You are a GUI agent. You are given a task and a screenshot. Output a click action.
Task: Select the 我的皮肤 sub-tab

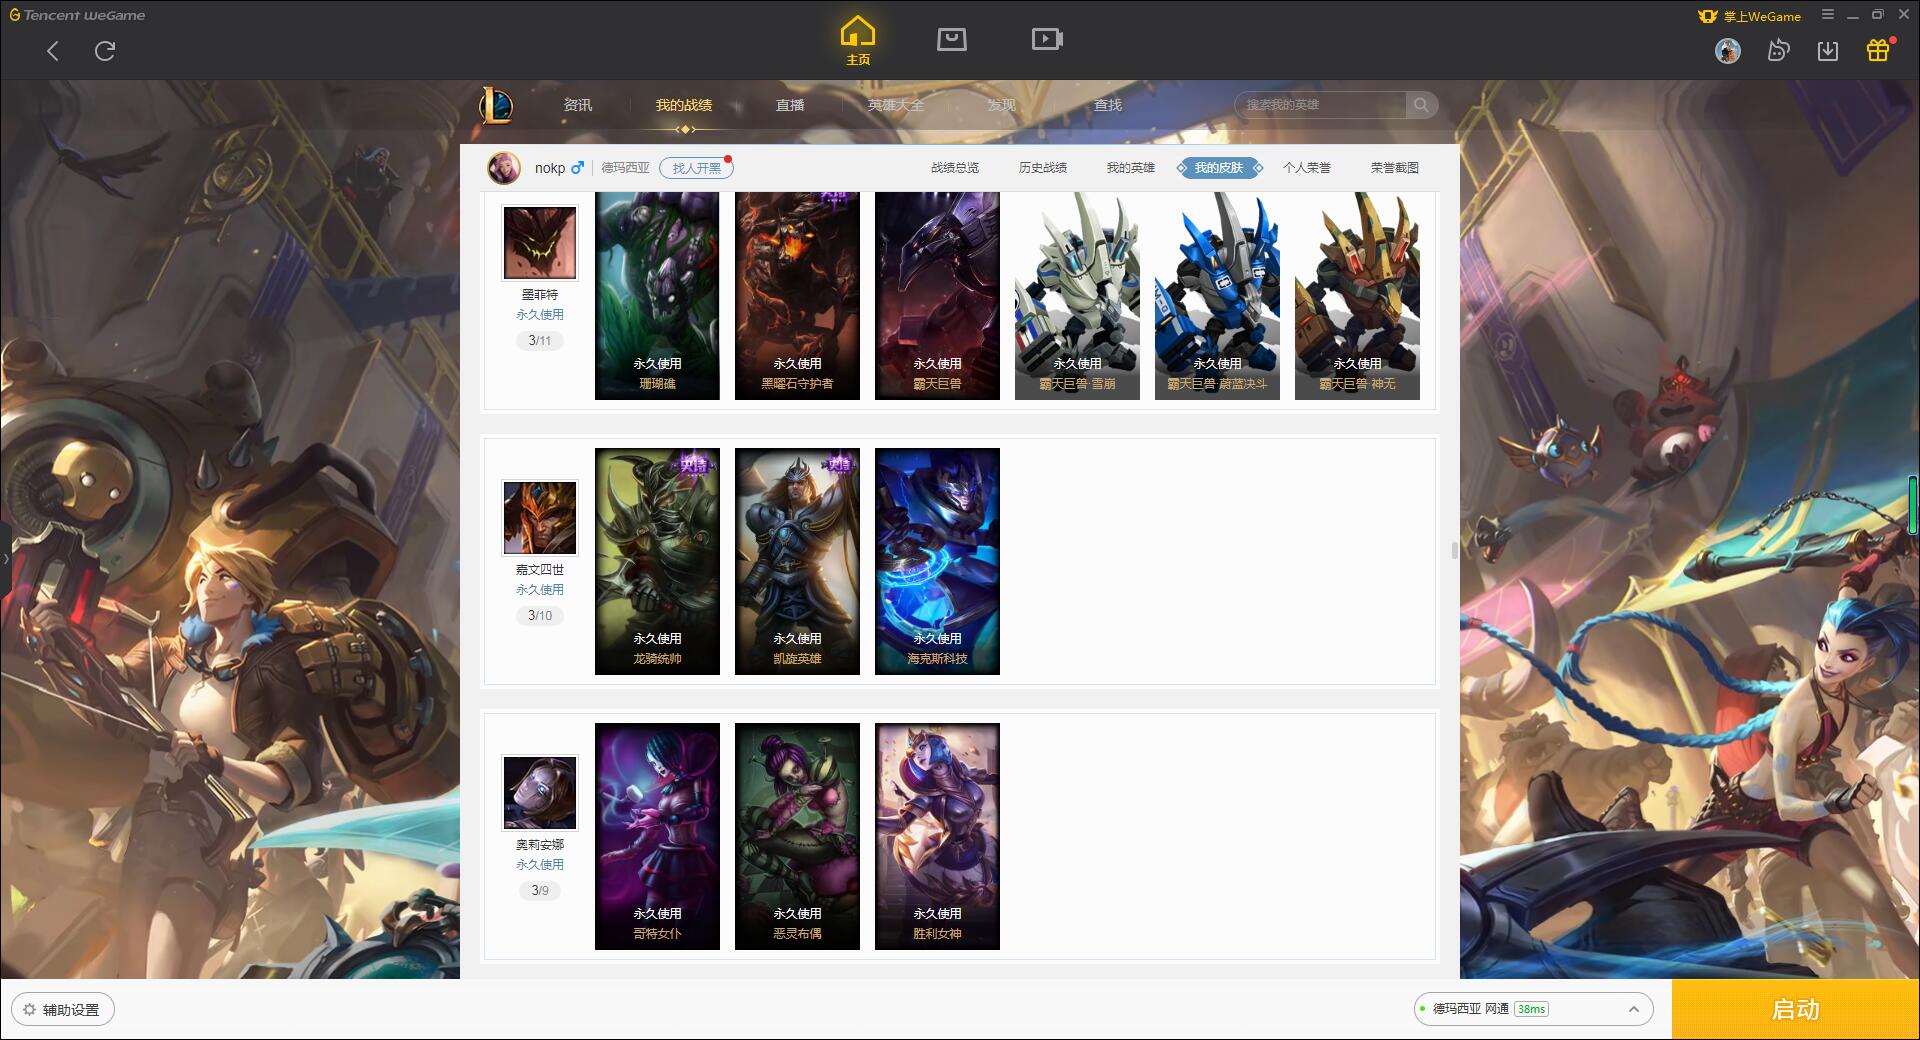pos(1219,168)
